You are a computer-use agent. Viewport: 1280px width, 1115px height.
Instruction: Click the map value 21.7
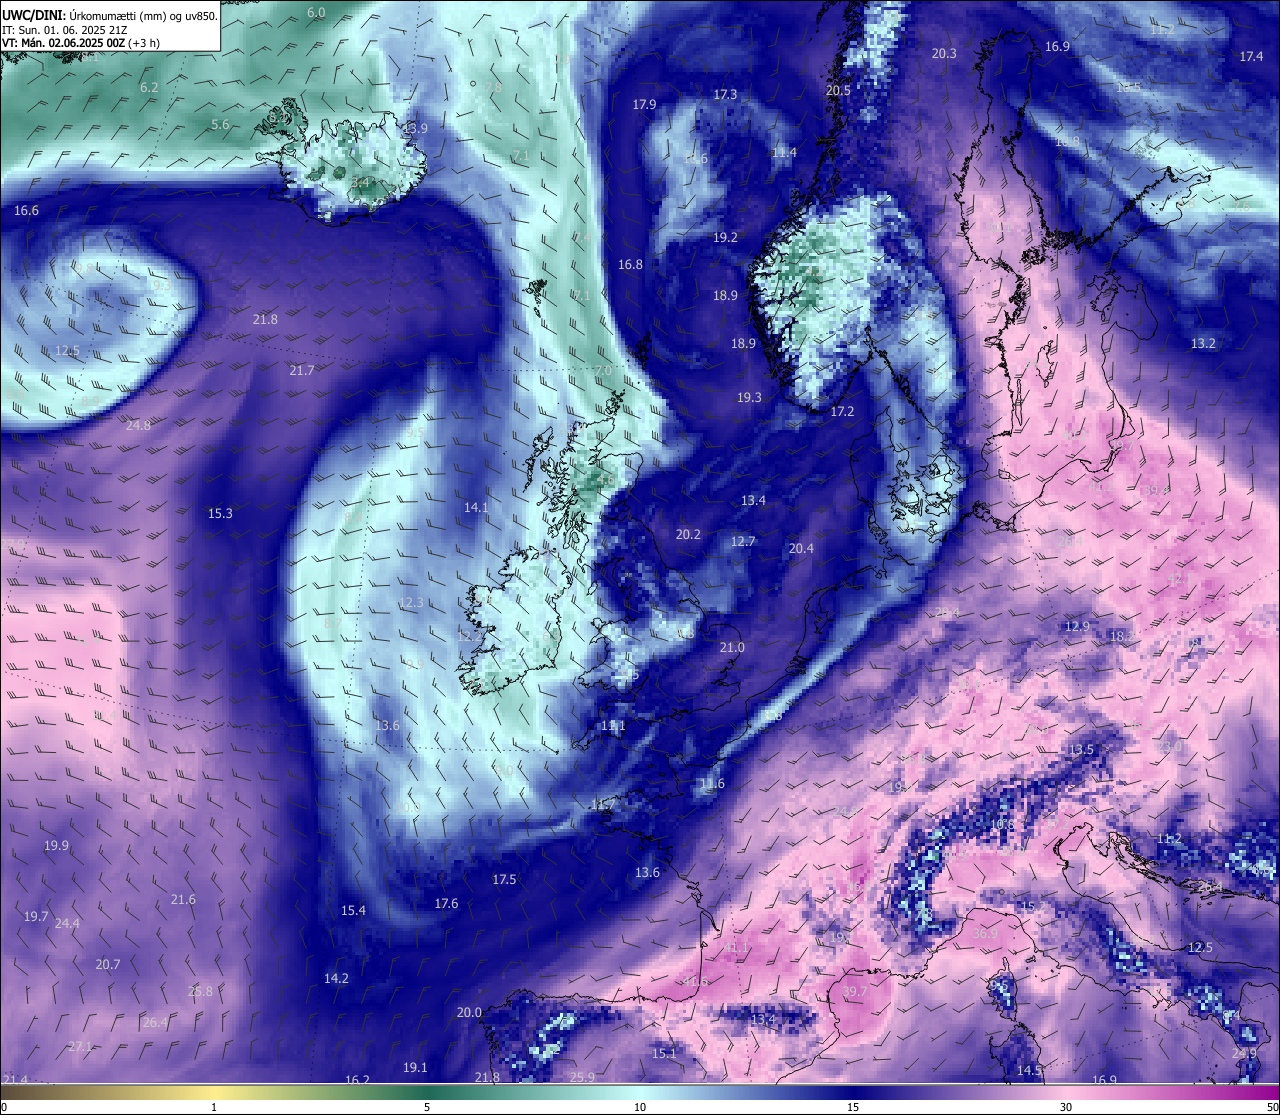302,370
